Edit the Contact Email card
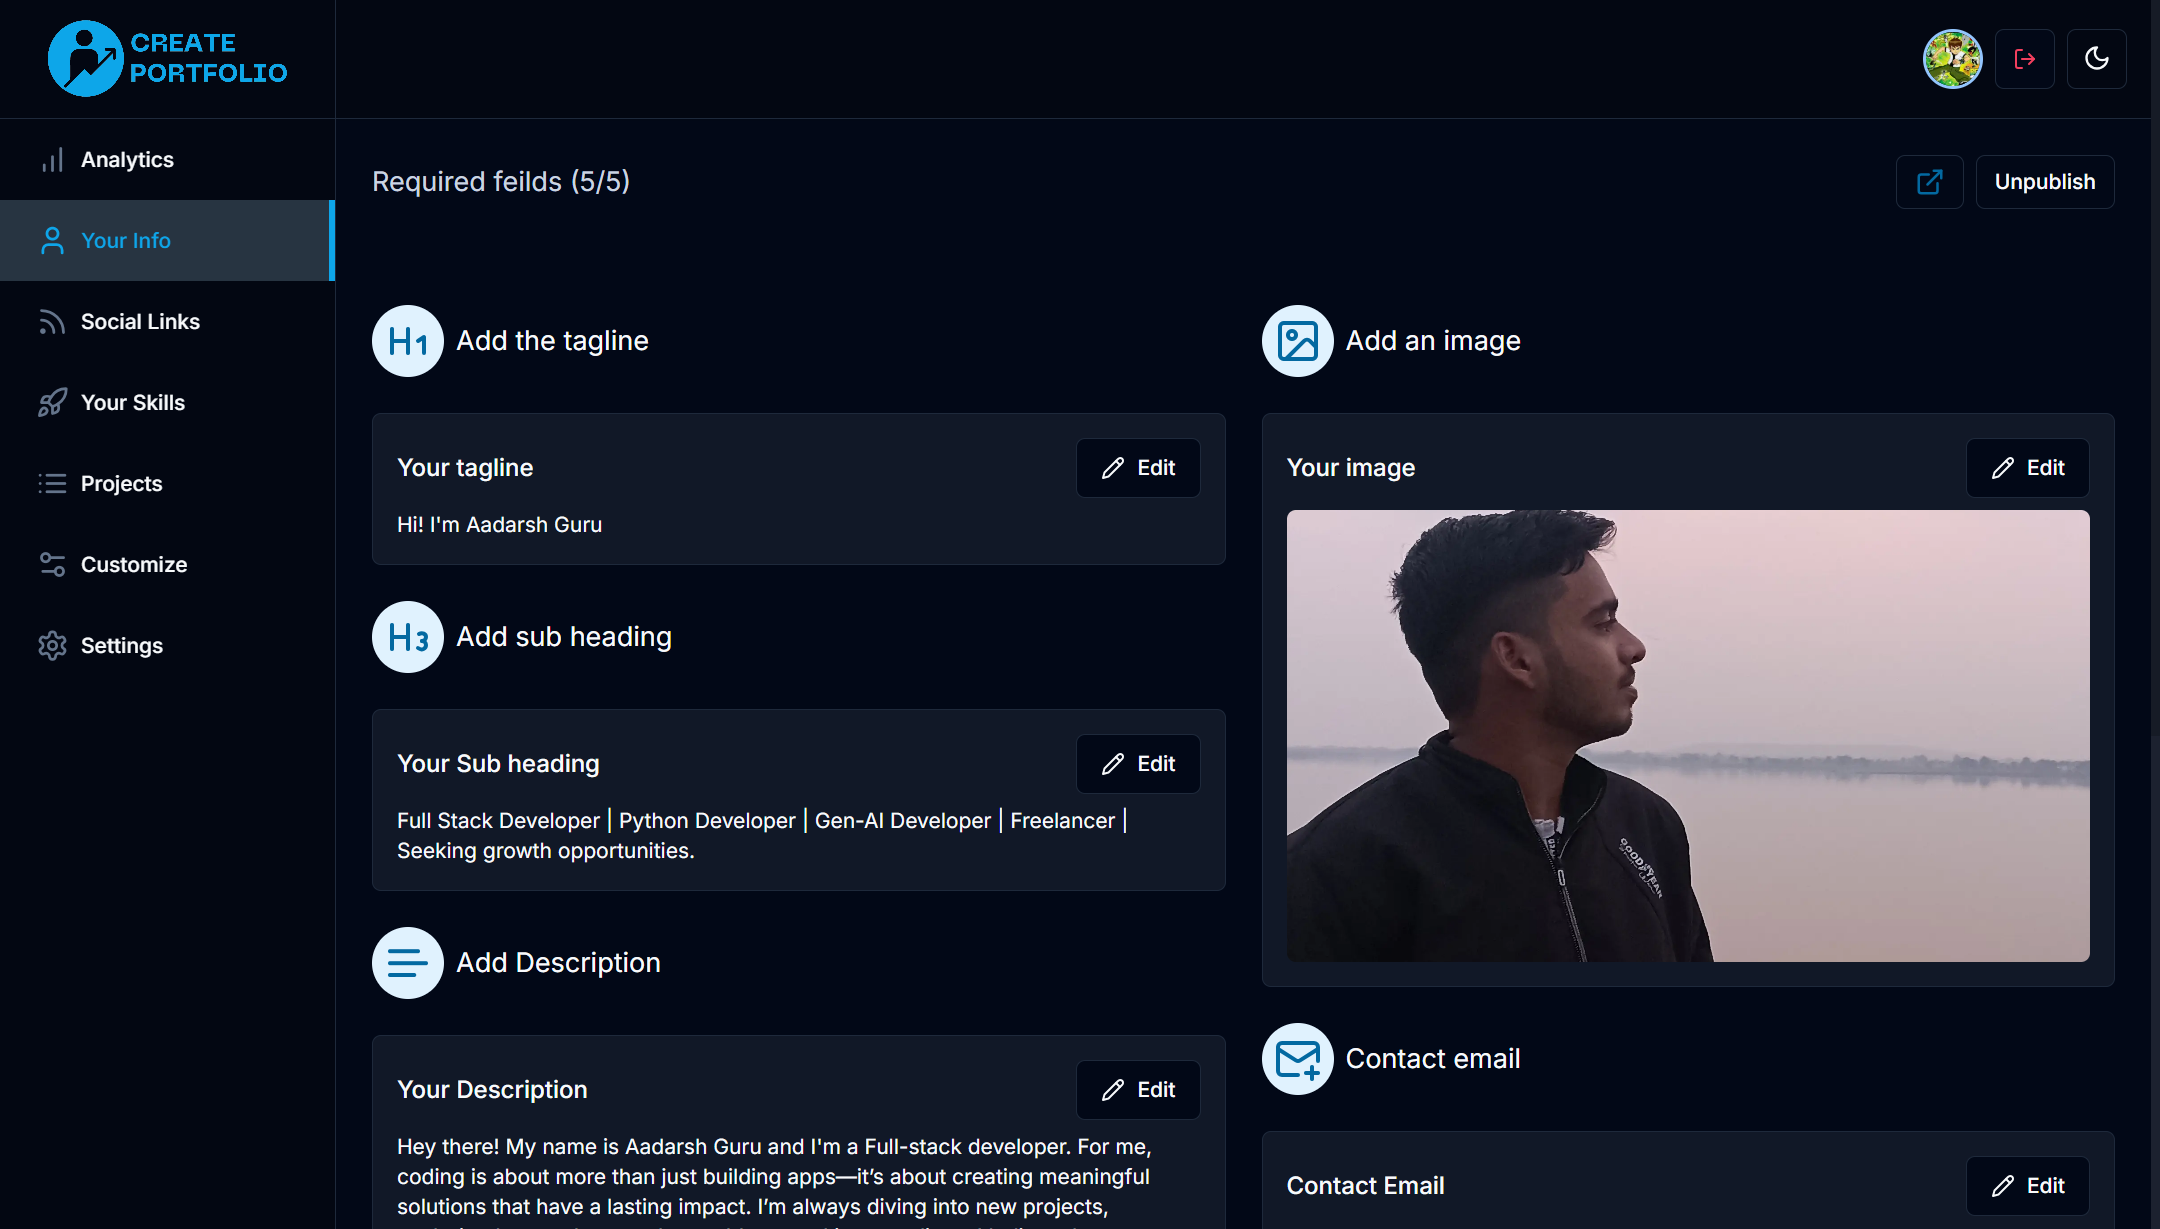 pyautogui.click(x=2028, y=1186)
